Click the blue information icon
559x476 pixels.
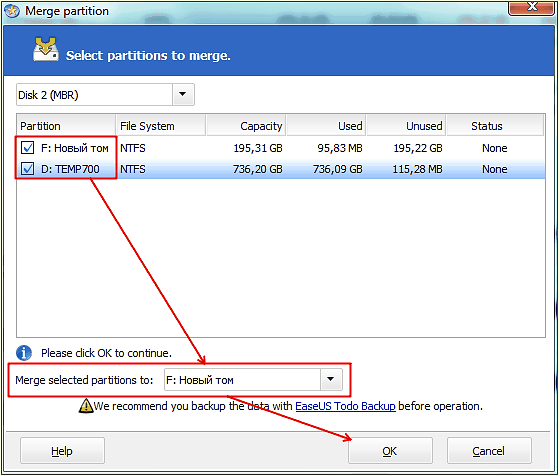[24, 353]
